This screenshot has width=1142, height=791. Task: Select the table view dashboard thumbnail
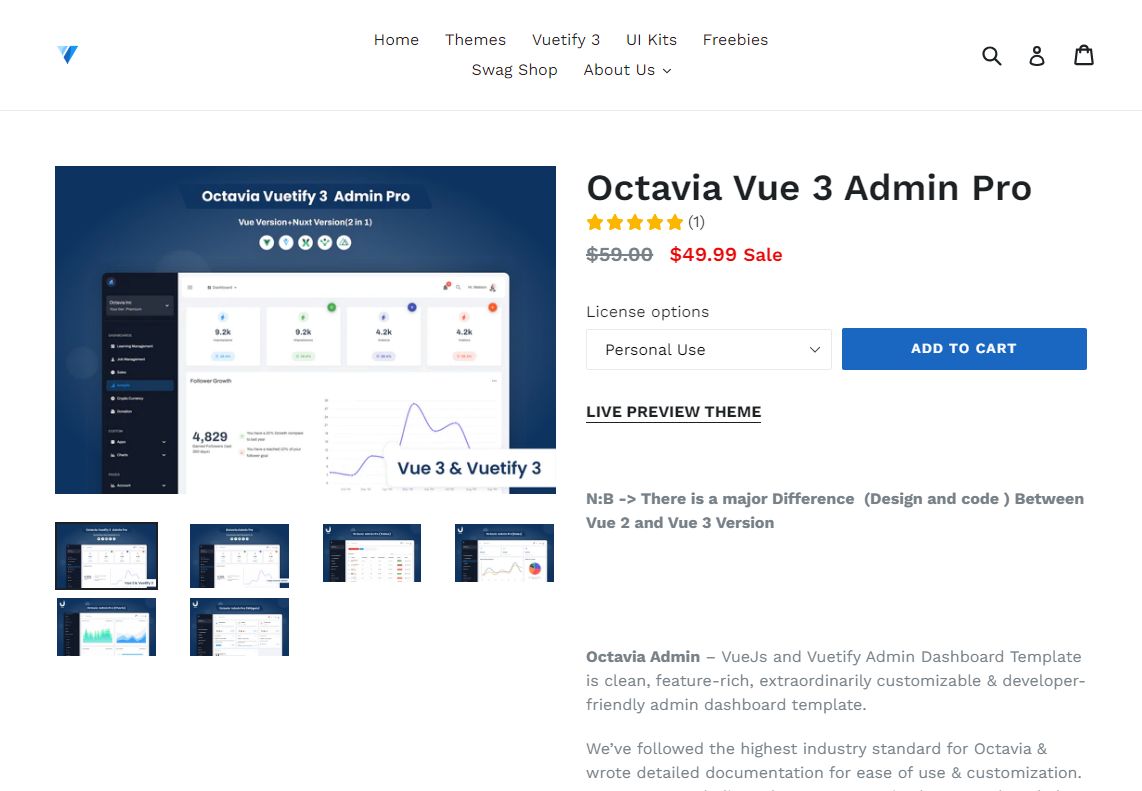tap(371, 553)
